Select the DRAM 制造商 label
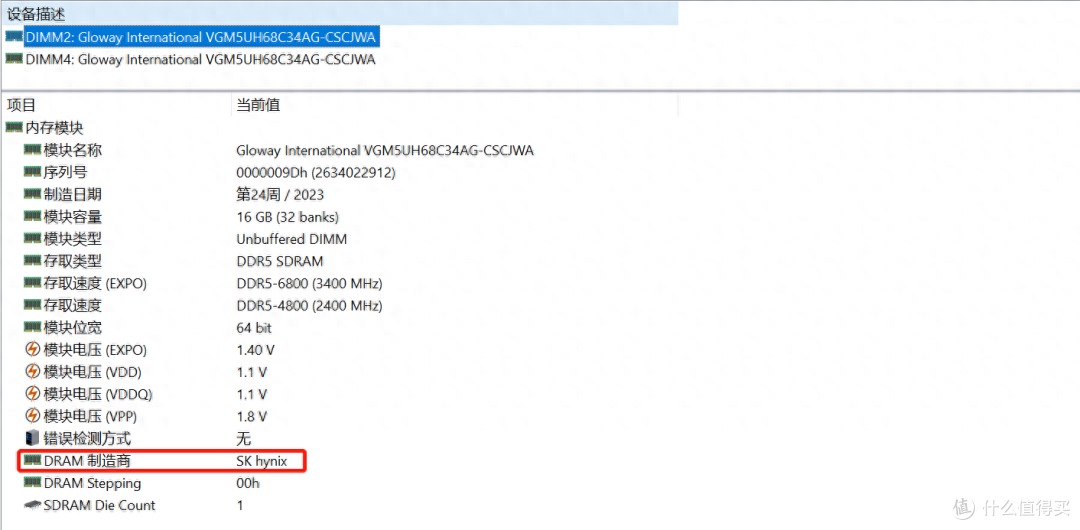 87,461
